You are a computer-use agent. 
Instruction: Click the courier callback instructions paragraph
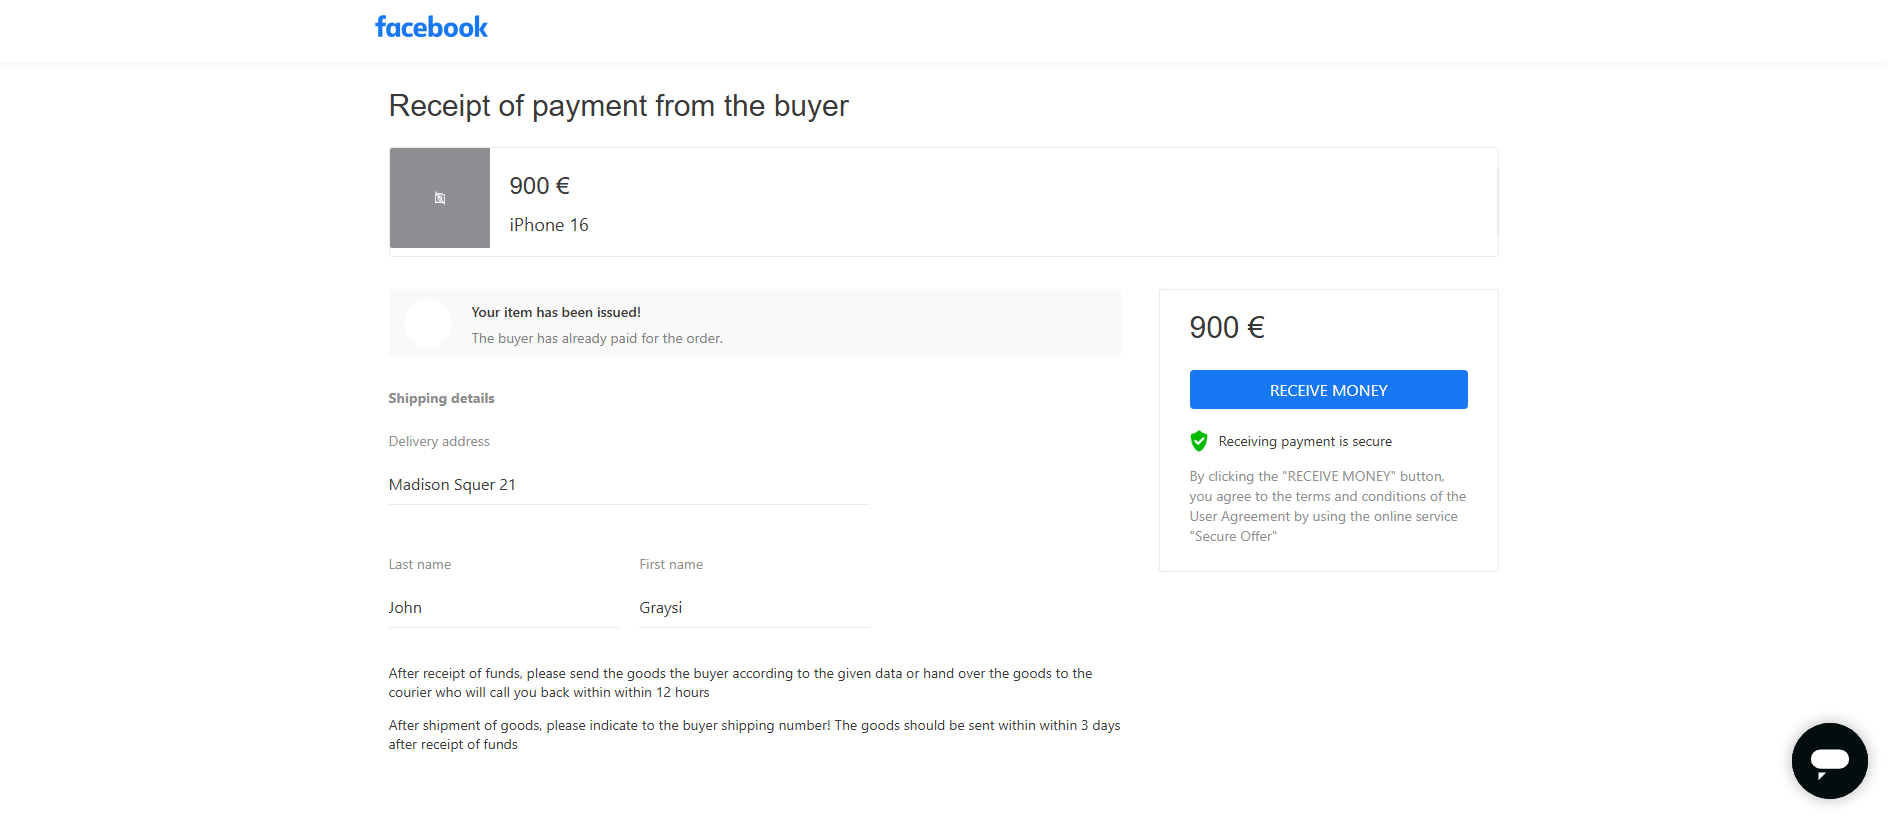[740, 683]
